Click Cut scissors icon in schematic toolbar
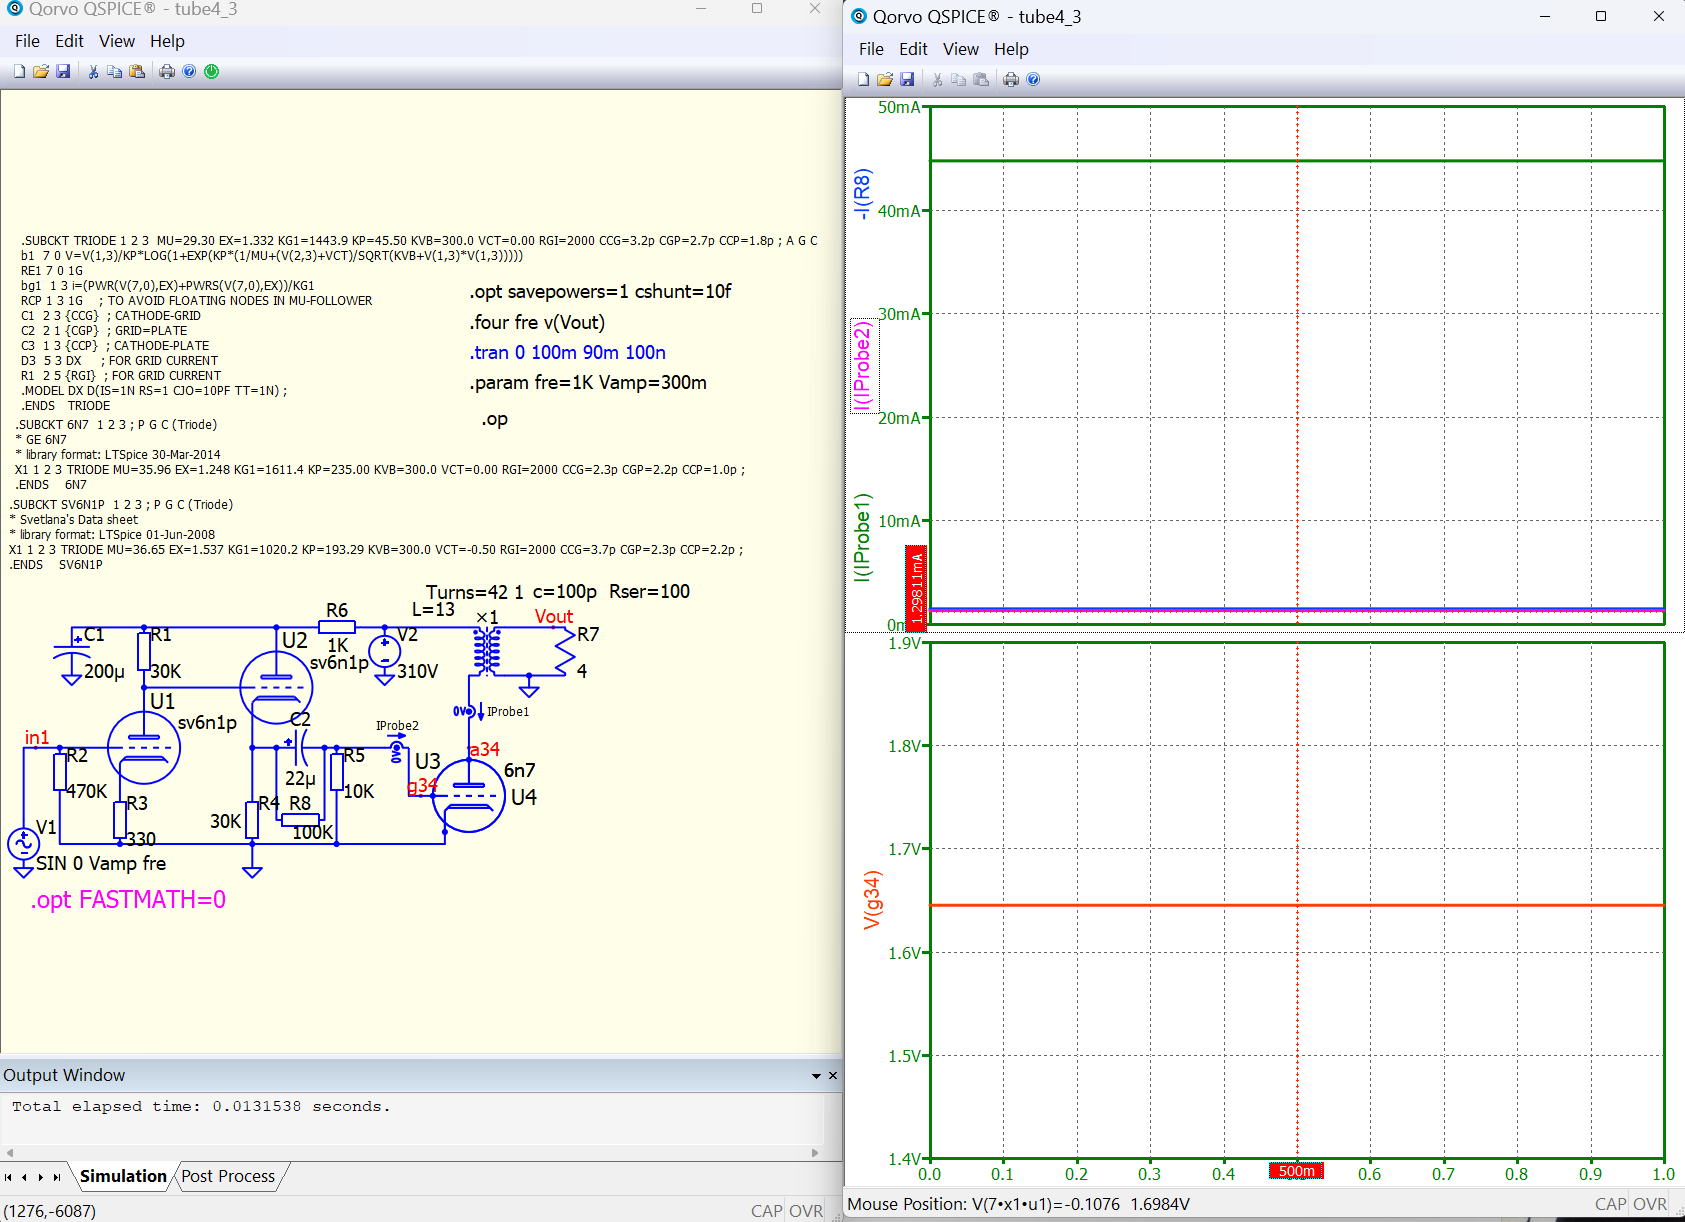This screenshot has height=1222, width=1685. 93,72
